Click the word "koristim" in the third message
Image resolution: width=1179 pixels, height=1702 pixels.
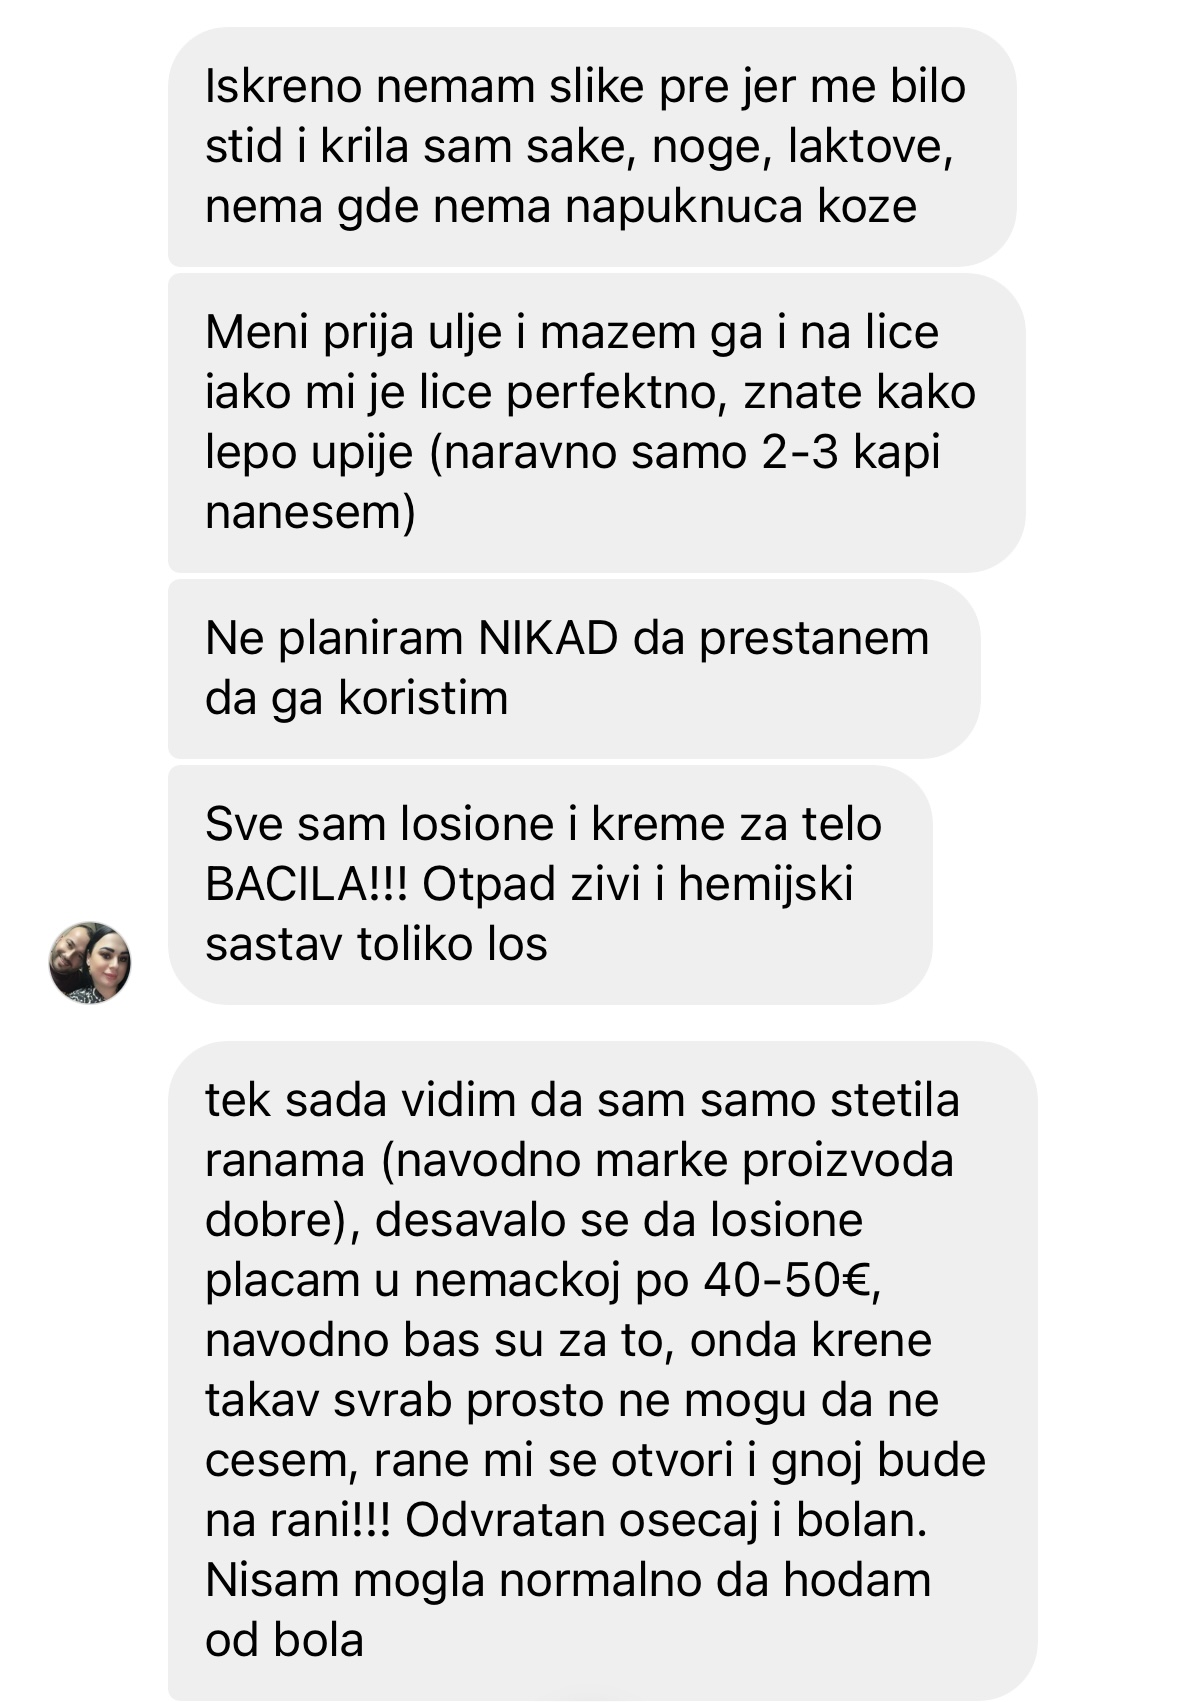[424, 698]
